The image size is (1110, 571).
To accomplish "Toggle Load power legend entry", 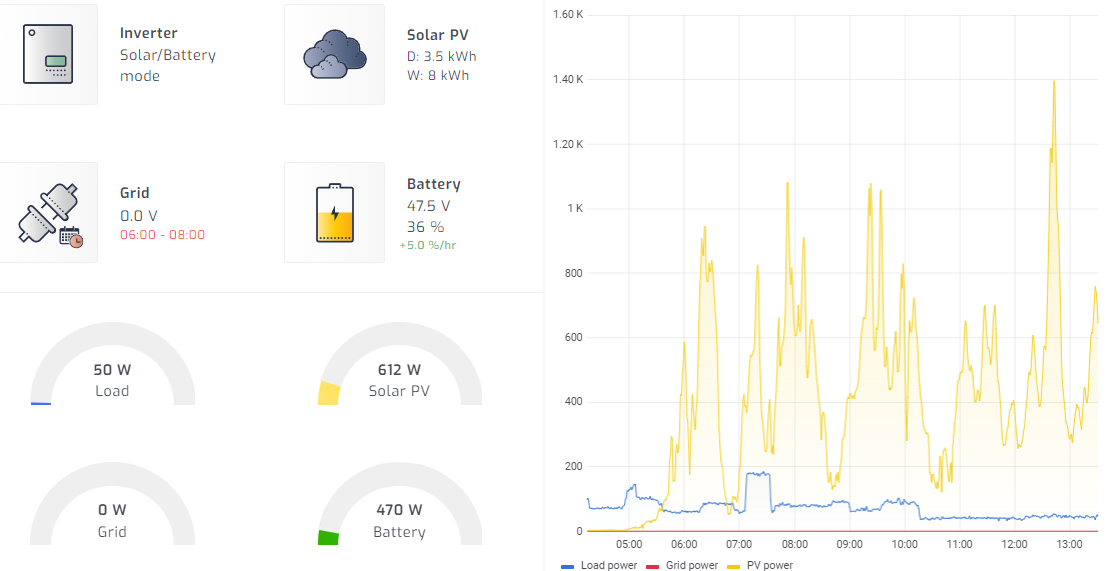I will click(x=599, y=565).
